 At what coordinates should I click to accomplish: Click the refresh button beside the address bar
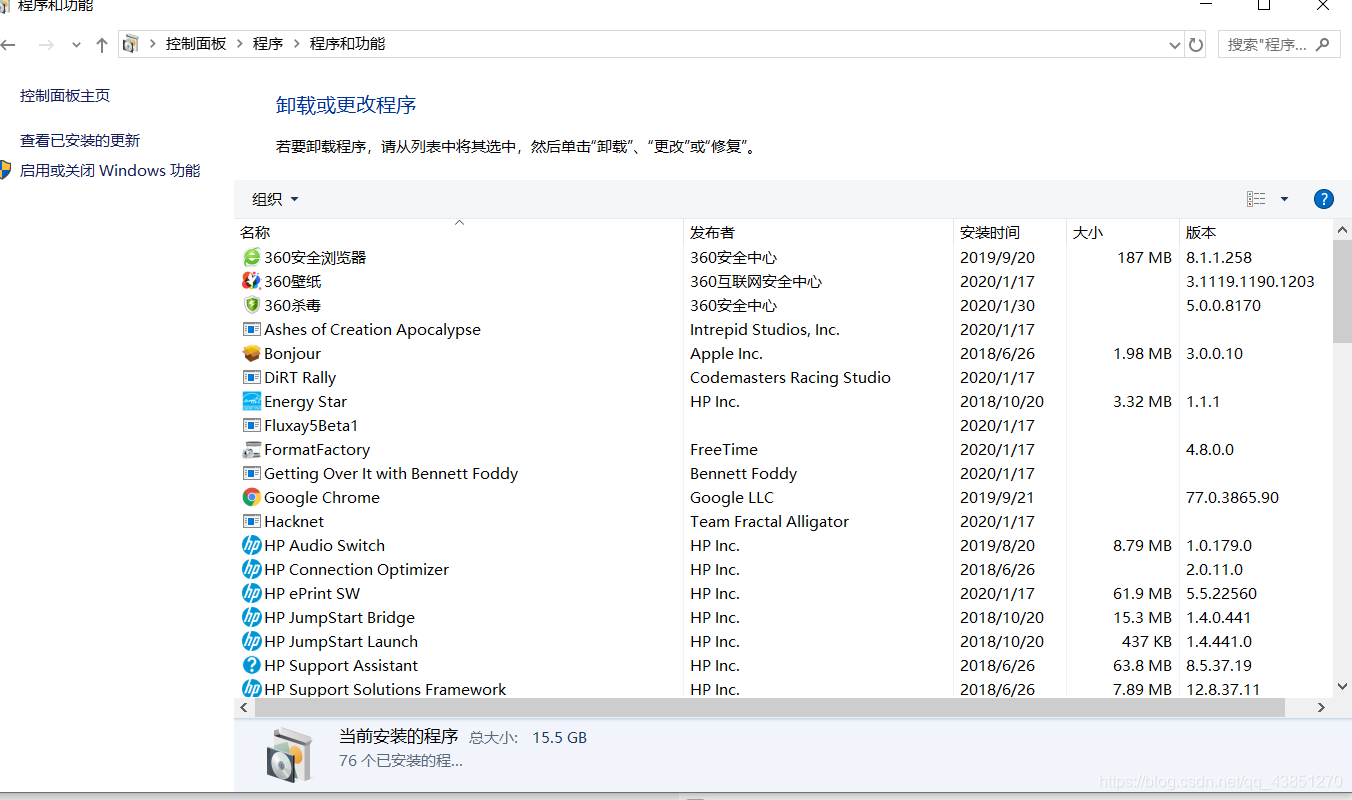(x=1196, y=44)
